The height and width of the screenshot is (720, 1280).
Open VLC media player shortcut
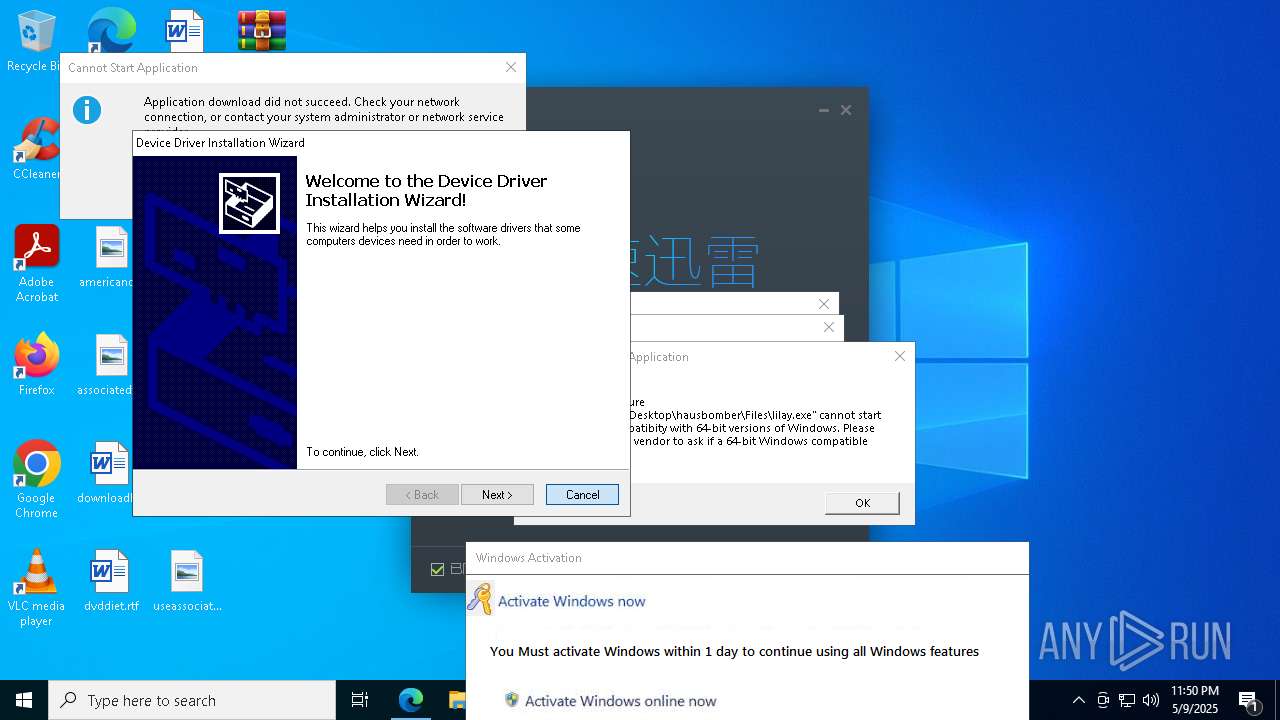(x=36, y=588)
